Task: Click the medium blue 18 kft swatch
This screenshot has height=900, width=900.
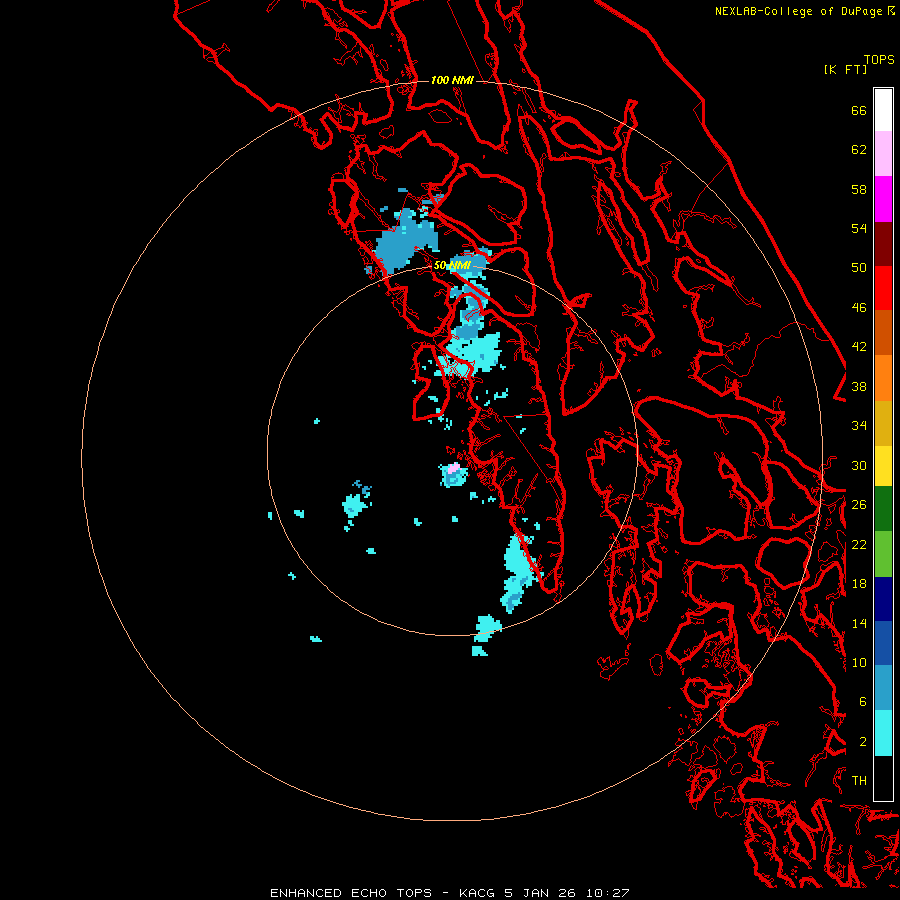Action: [883, 643]
